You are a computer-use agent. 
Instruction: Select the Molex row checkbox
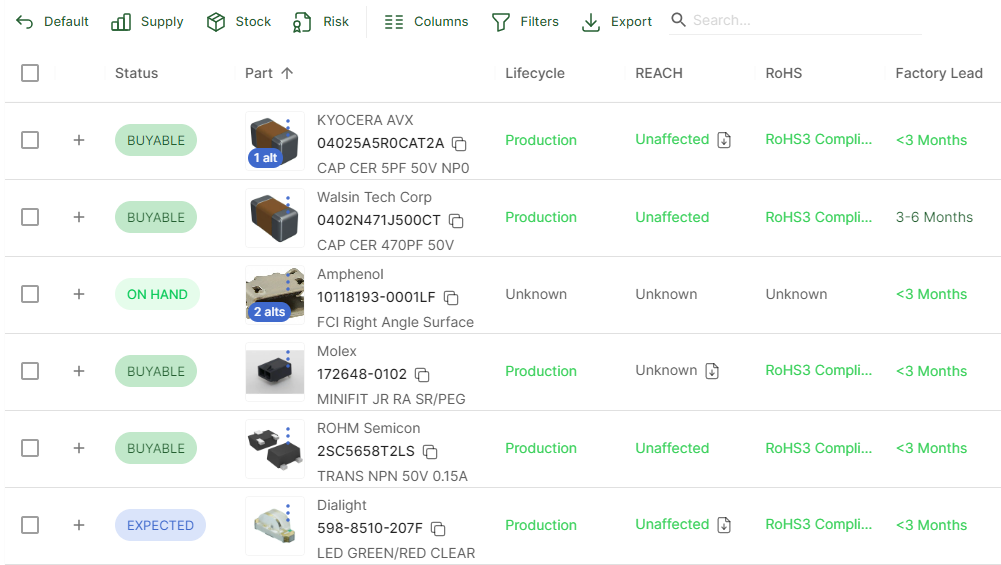point(30,371)
